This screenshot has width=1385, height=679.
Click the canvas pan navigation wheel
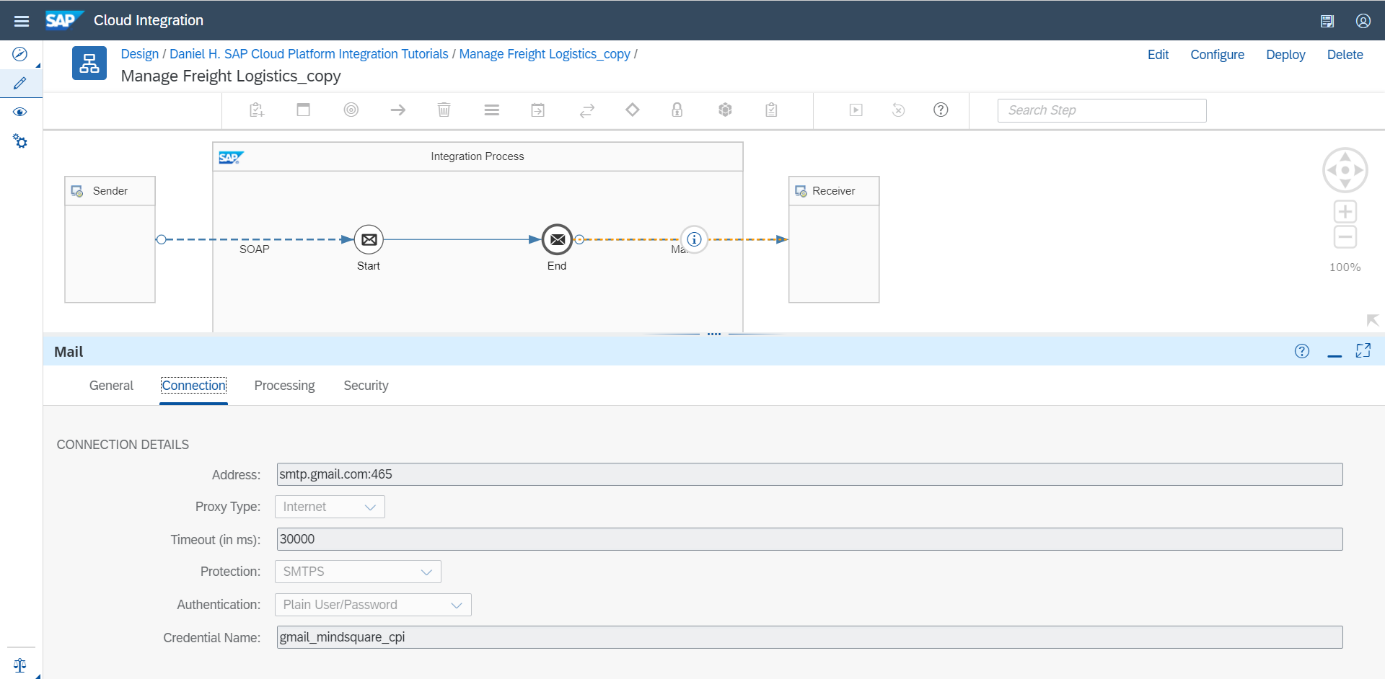(1345, 170)
